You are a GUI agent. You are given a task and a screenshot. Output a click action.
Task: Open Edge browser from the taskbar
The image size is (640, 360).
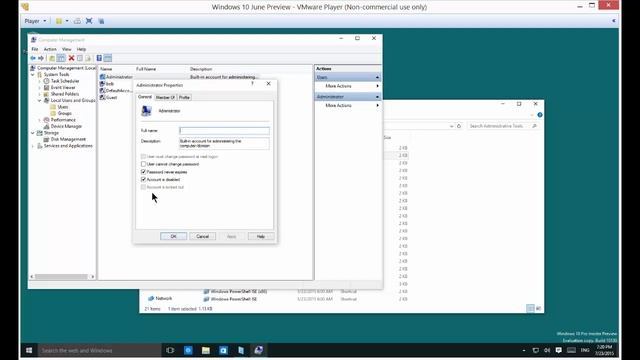coord(188,350)
